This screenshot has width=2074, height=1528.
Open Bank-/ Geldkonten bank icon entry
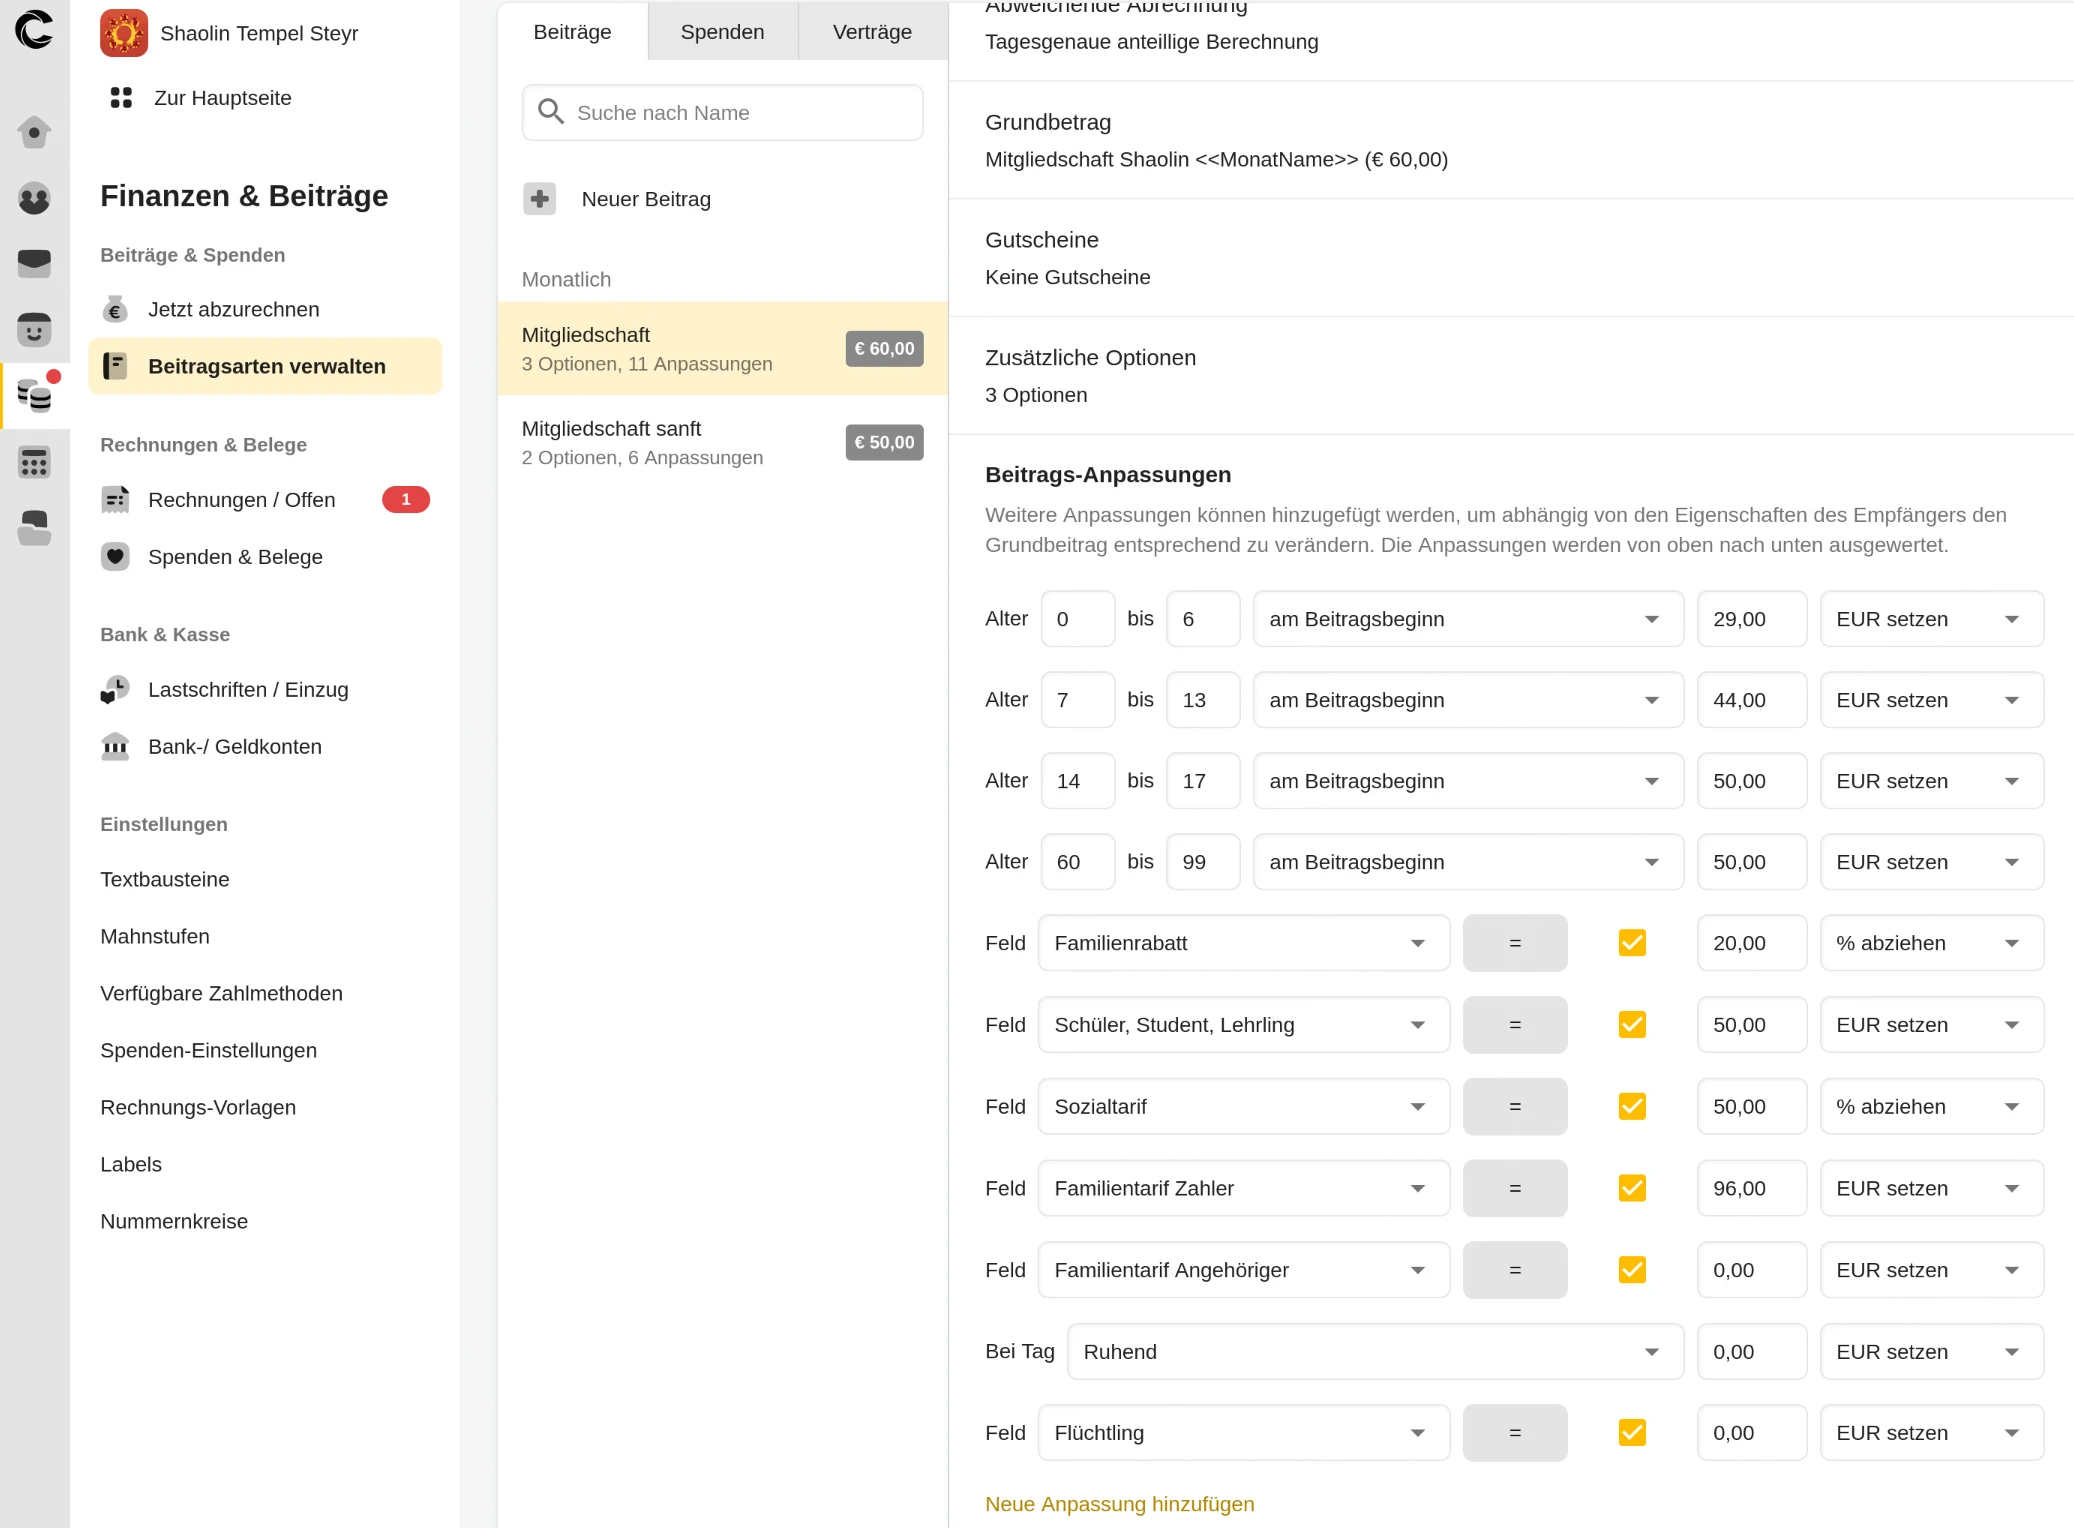pyautogui.click(x=115, y=747)
